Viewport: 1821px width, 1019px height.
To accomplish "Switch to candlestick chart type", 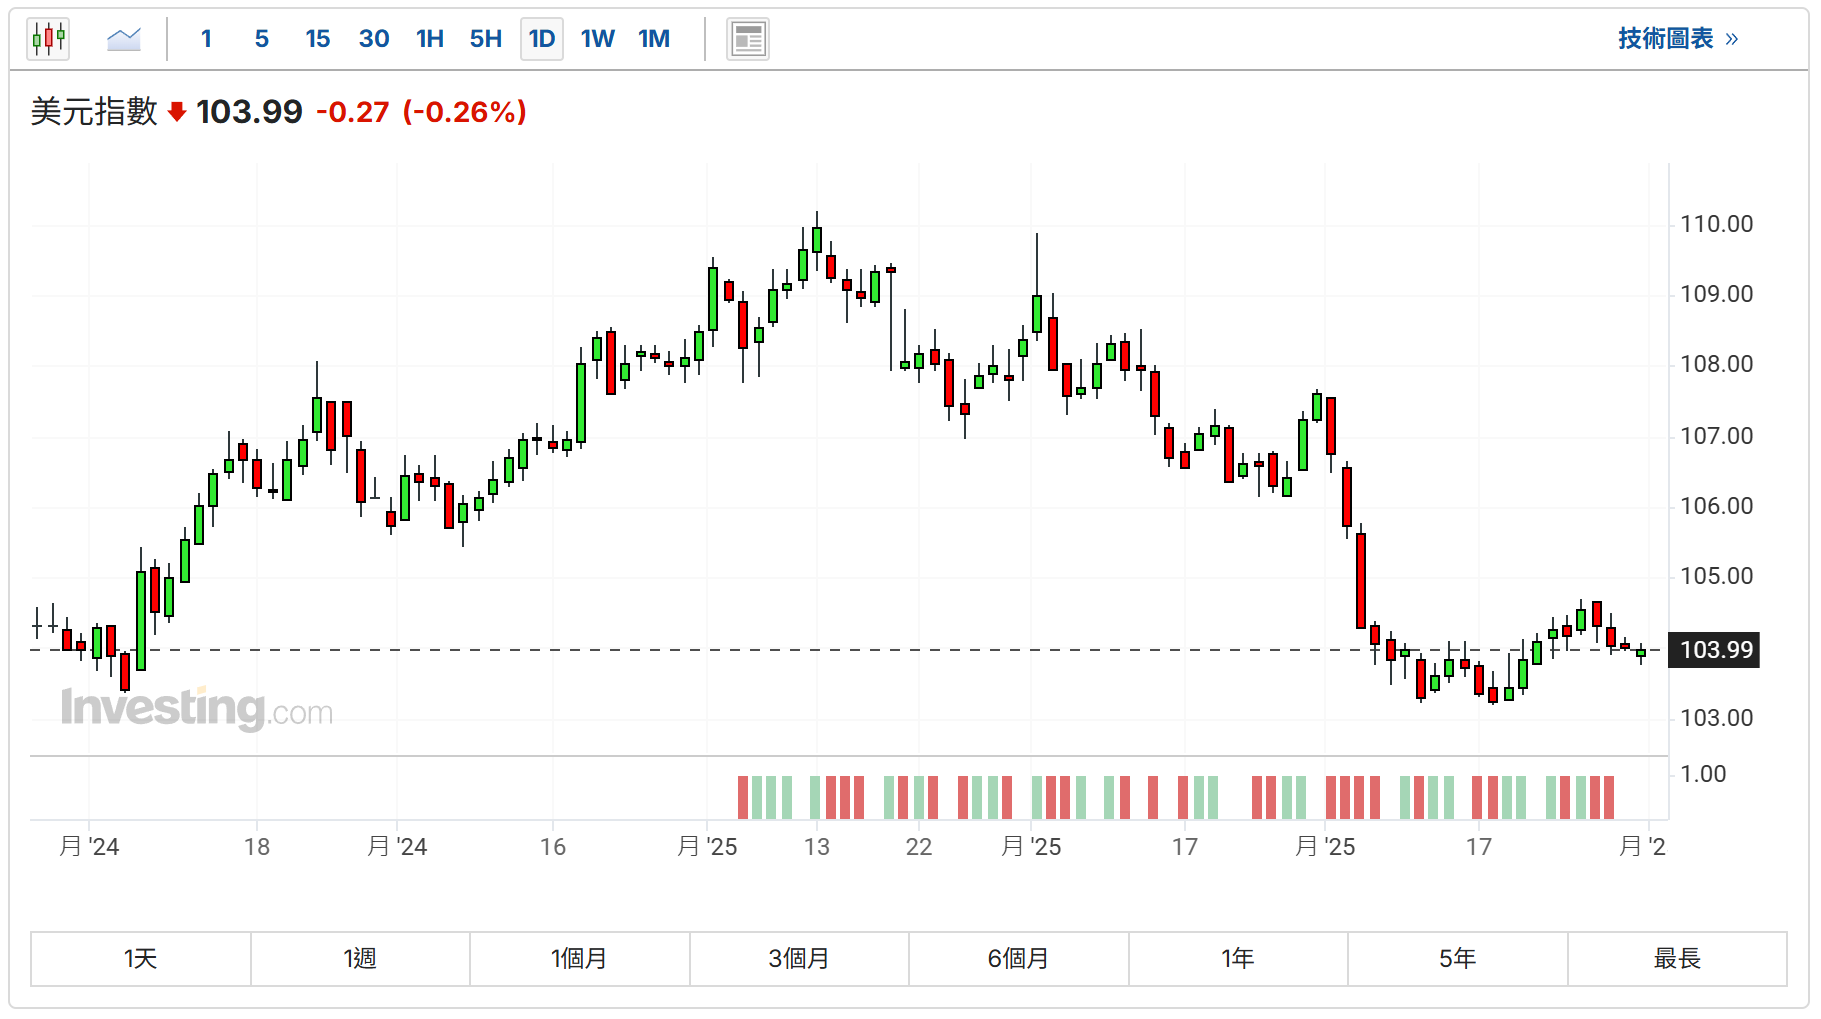I will click(x=48, y=39).
